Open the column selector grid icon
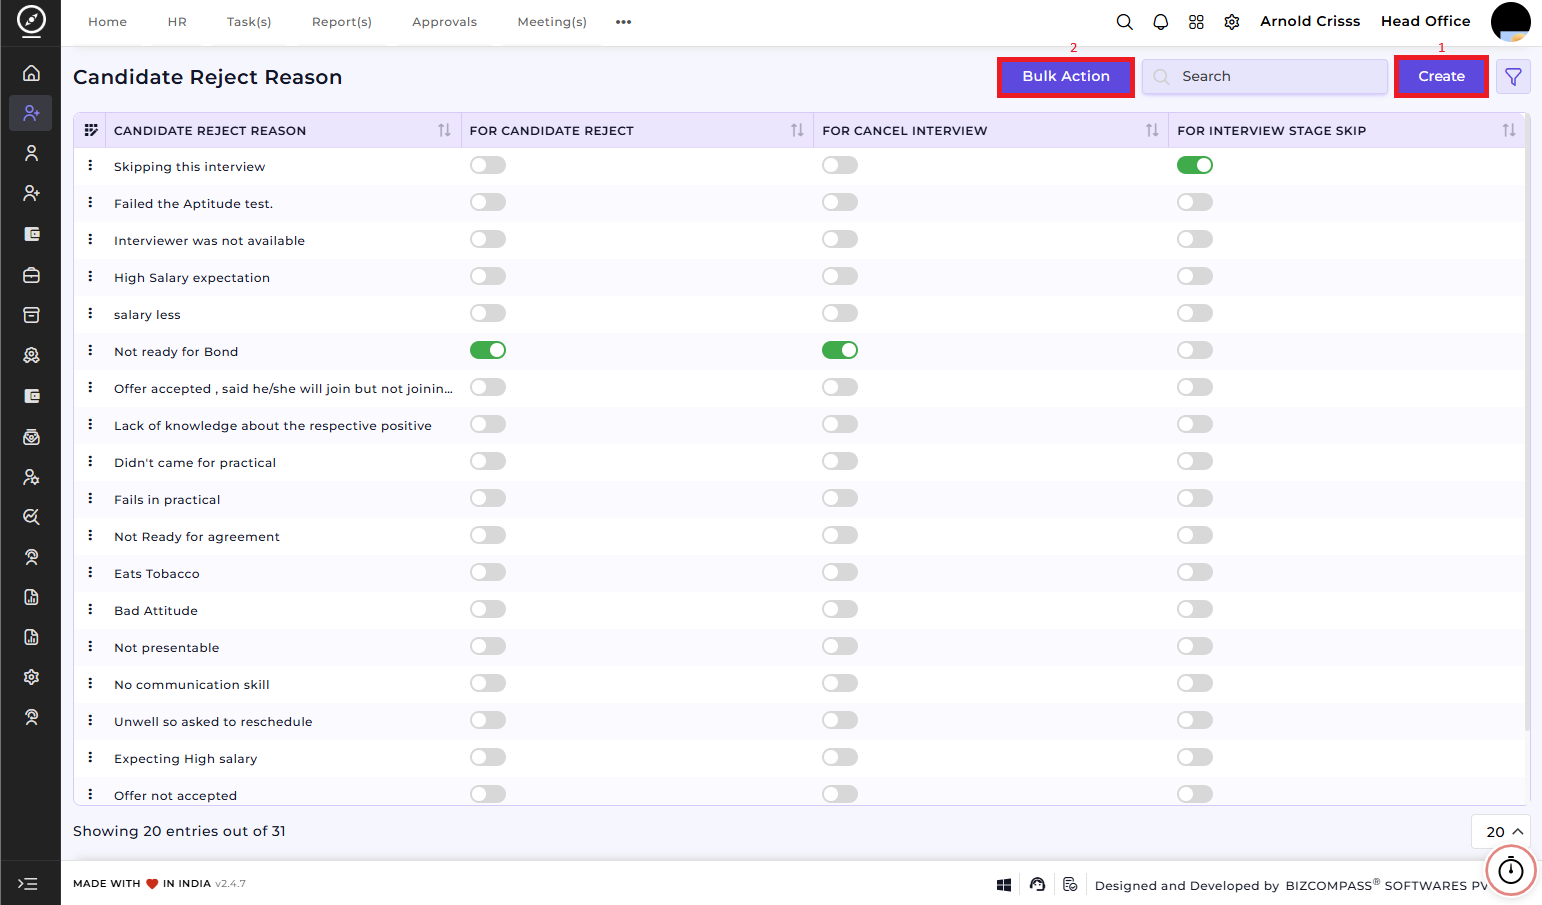Image resolution: width=1542 pixels, height=905 pixels. click(x=91, y=130)
